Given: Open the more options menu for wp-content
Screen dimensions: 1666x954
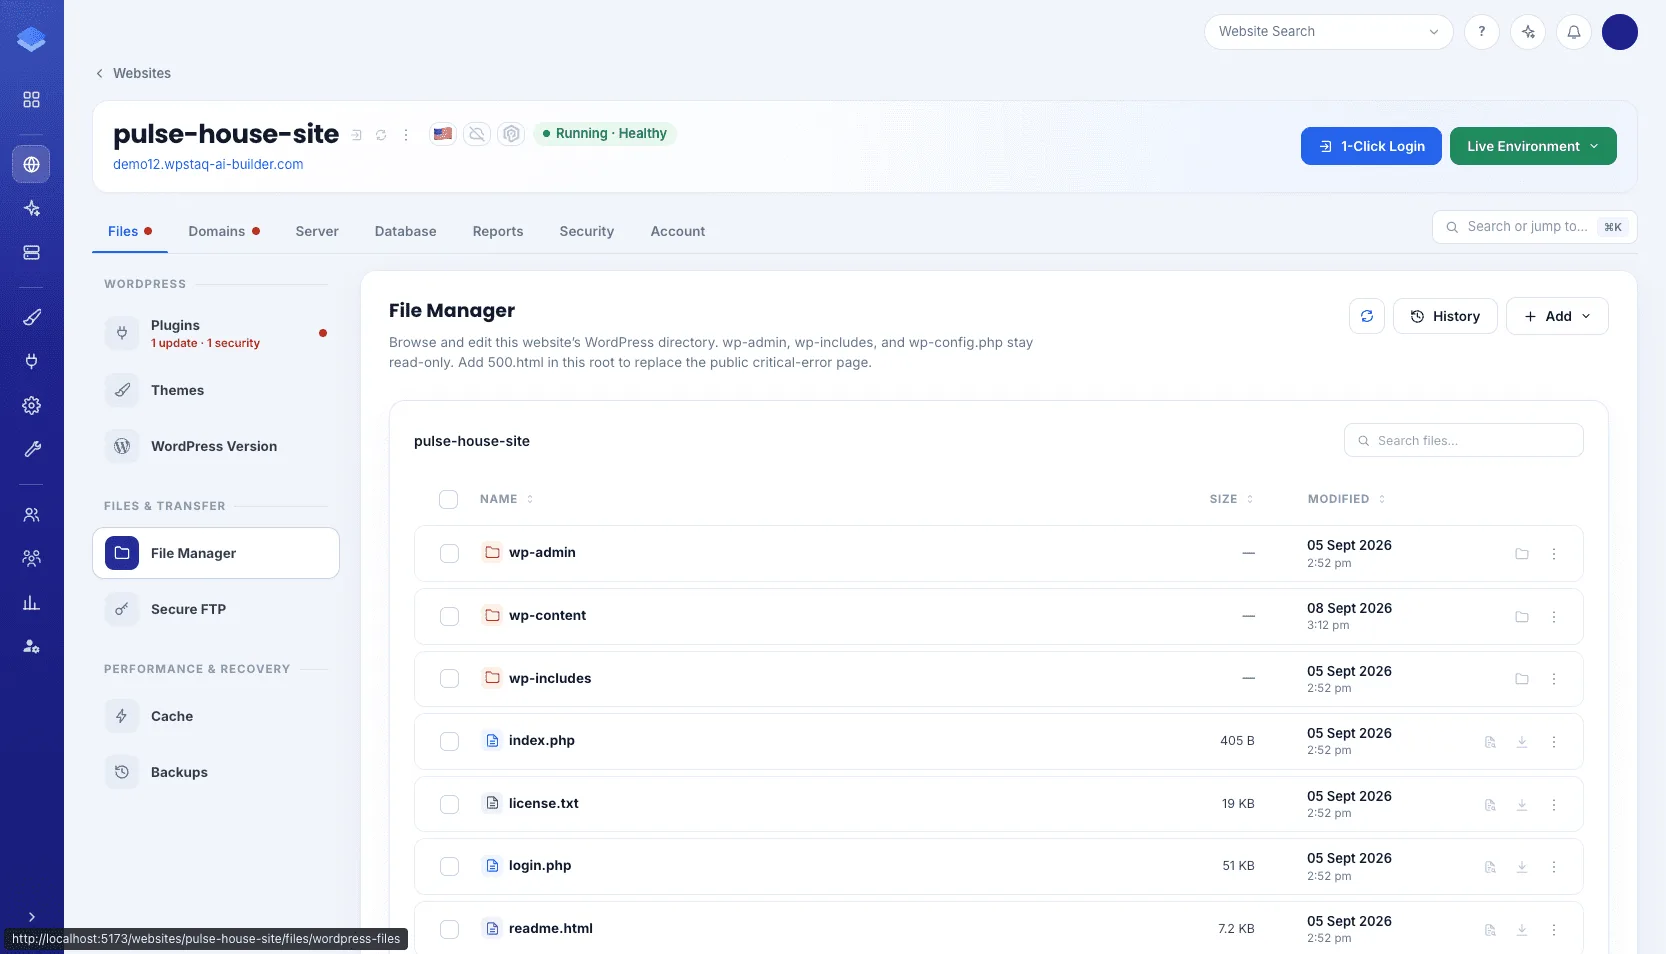Looking at the screenshot, I should tap(1554, 617).
